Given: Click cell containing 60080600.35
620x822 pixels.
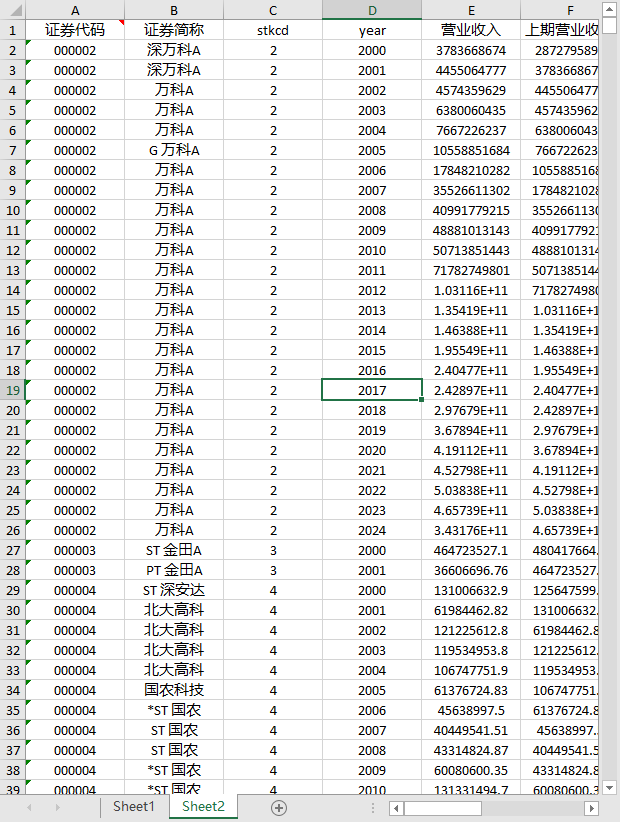Looking at the screenshot, I should click(x=471, y=771).
